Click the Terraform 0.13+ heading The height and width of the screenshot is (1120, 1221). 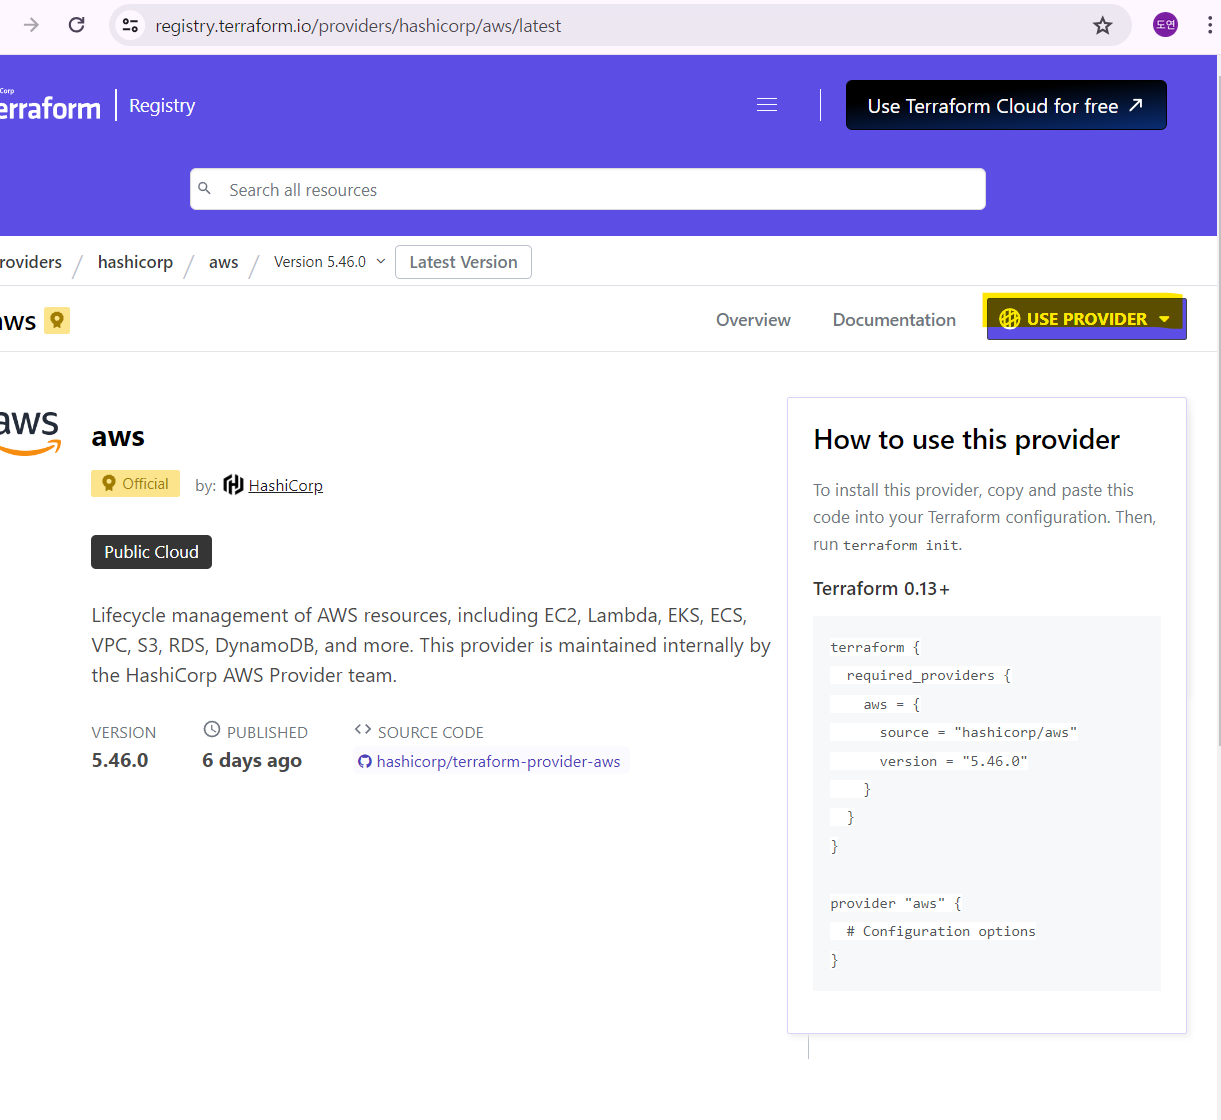881,589
